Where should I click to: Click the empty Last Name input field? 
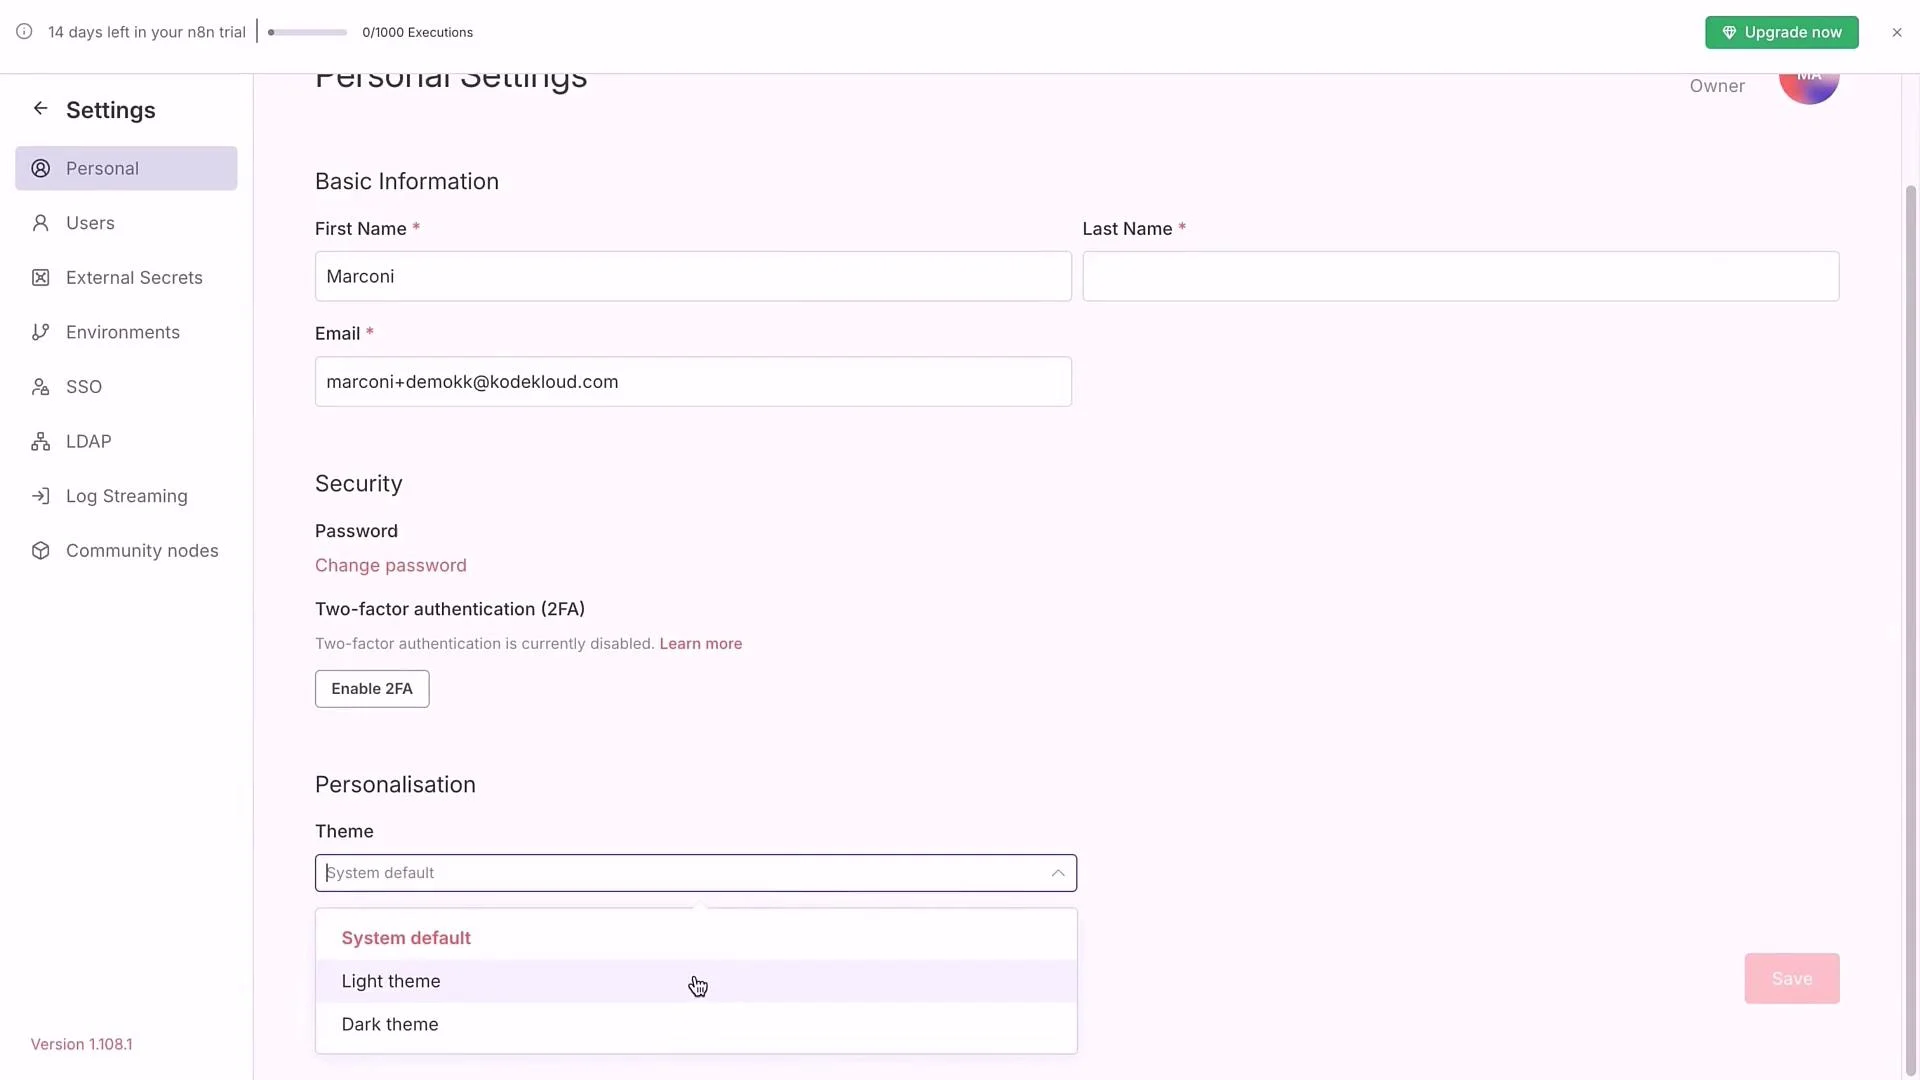coord(1460,276)
